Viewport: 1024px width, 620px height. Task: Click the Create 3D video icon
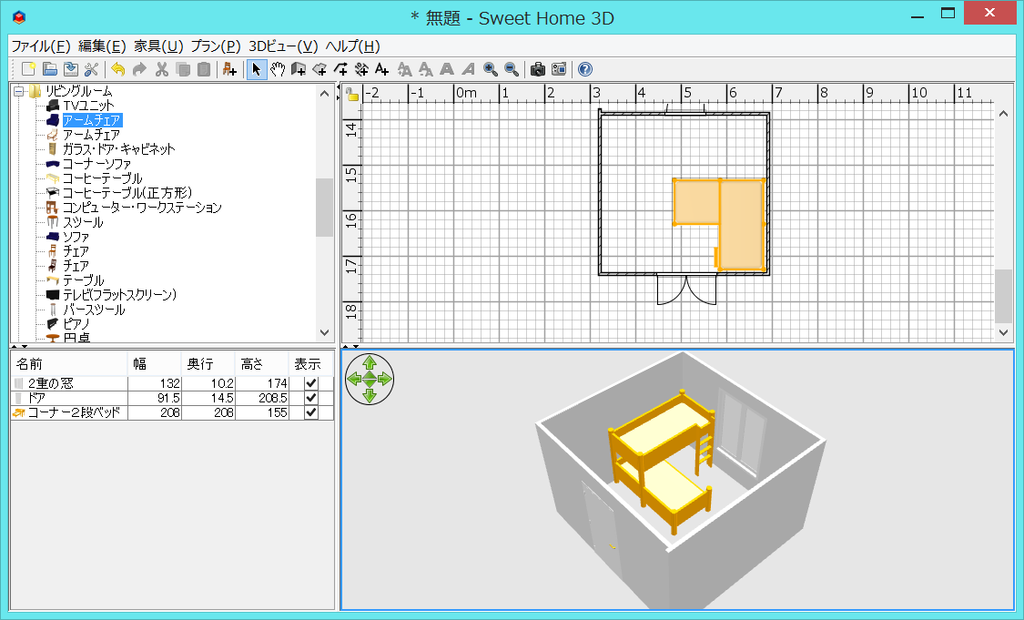click(558, 69)
